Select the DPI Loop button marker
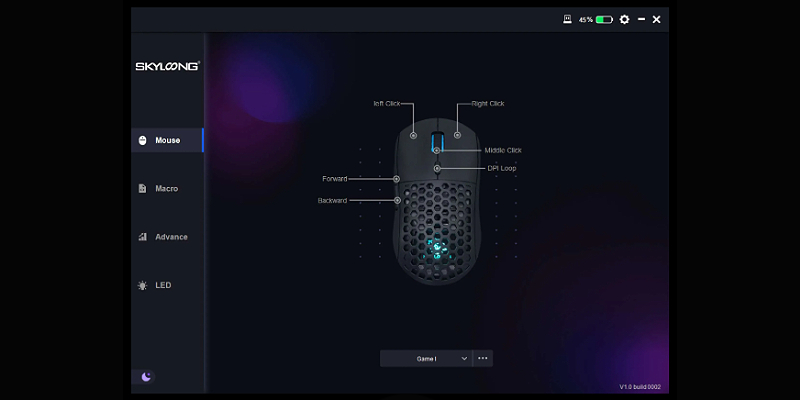The height and width of the screenshot is (400, 800). pos(437,168)
